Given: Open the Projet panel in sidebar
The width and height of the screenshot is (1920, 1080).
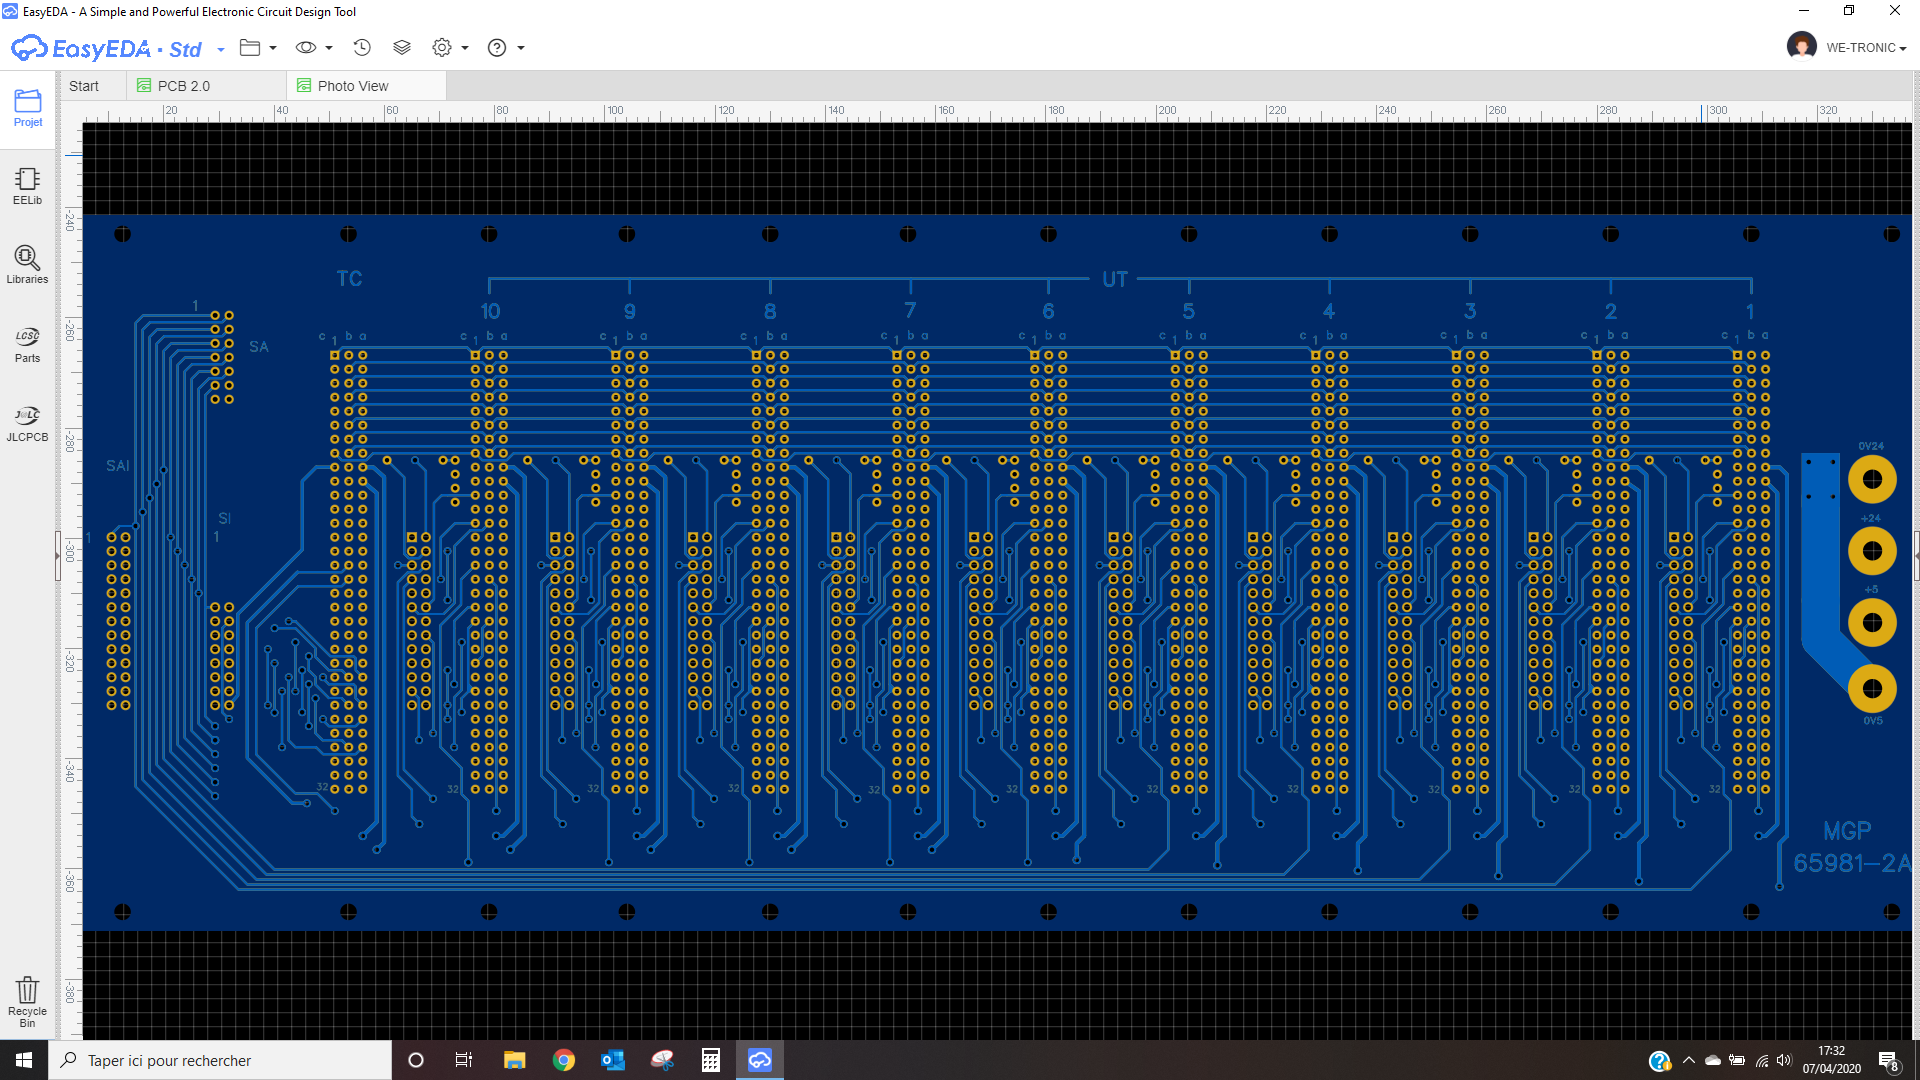Looking at the screenshot, I should pyautogui.click(x=28, y=108).
